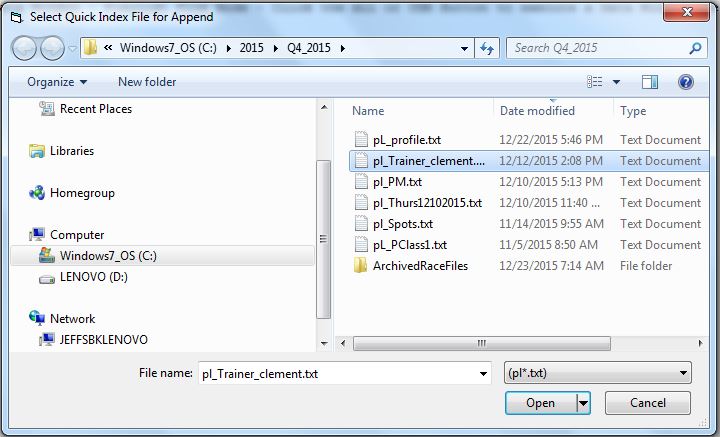Open the File name history dropdown arrow
Screen dimensions: 720x437
point(480,373)
